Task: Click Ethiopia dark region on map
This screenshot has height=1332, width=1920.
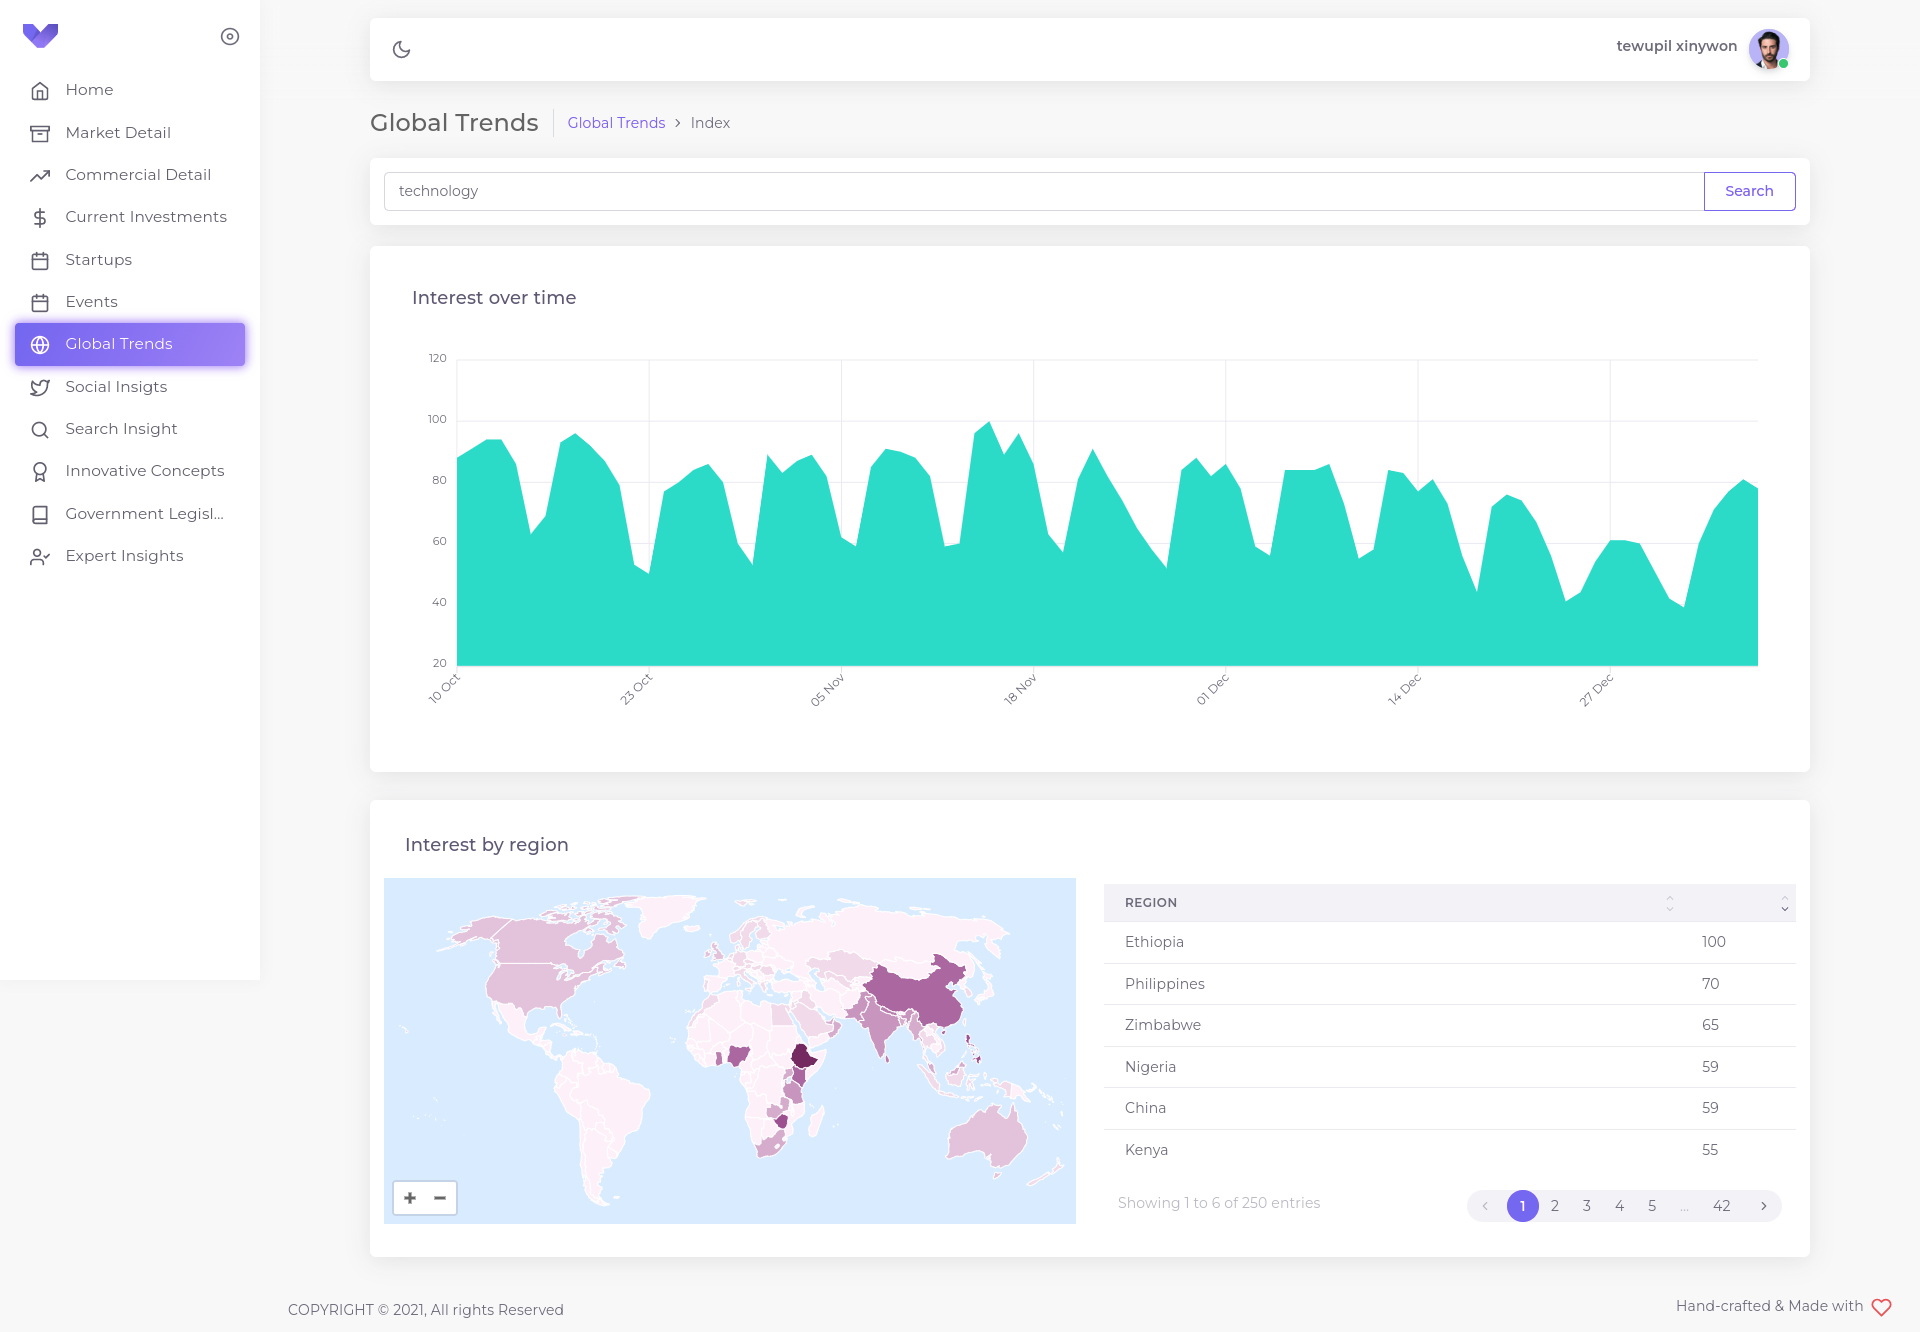Action: (x=802, y=1057)
